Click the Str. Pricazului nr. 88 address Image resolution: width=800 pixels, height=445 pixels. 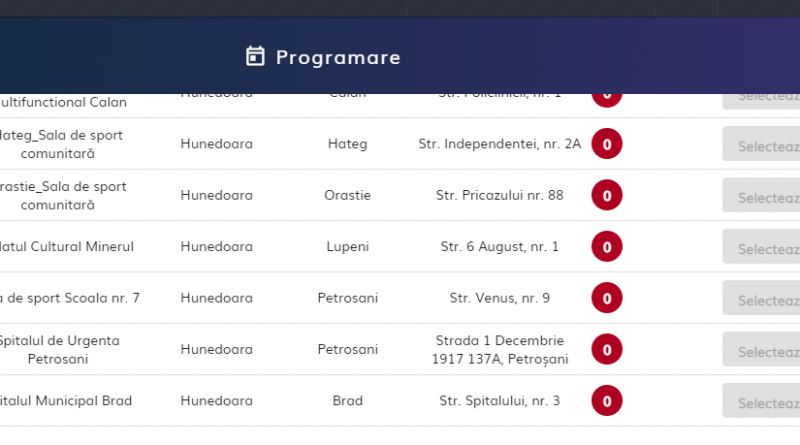pos(499,195)
